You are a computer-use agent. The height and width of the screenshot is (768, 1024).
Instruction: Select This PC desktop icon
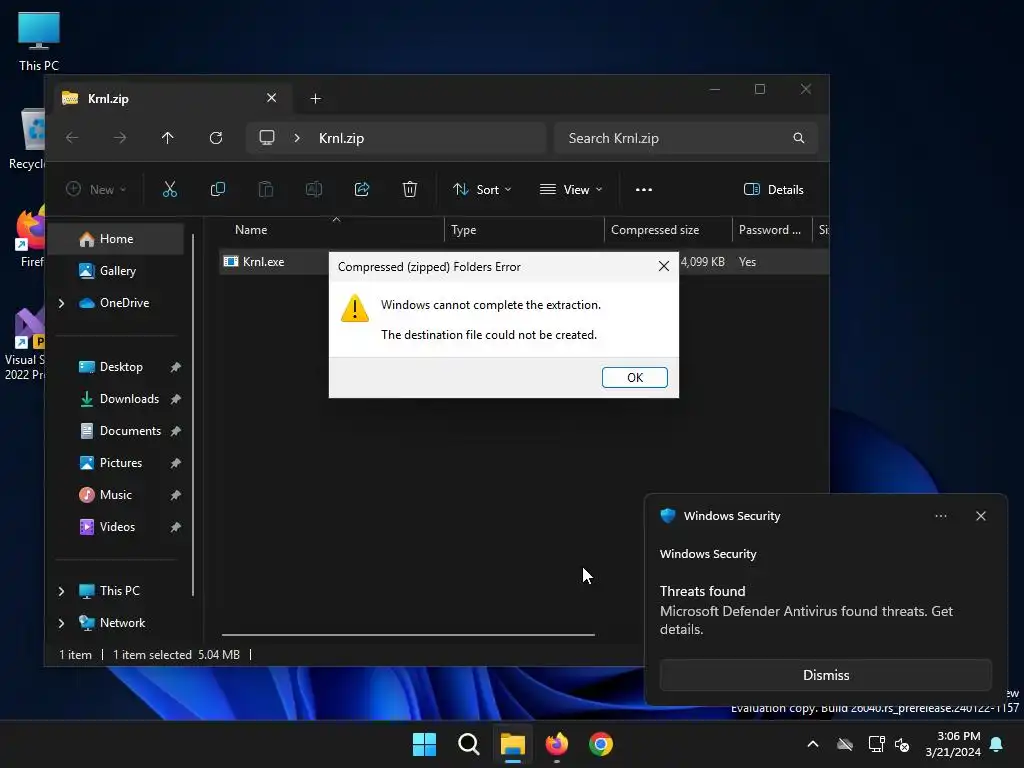(39, 42)
